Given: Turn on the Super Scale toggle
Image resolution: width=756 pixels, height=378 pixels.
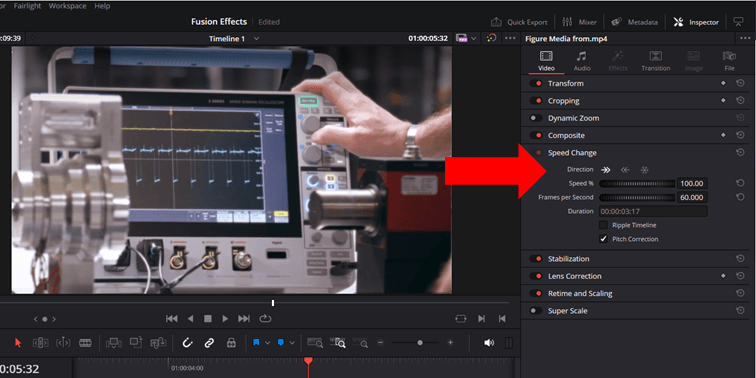Looking at the screenshot, I should 536,311.
